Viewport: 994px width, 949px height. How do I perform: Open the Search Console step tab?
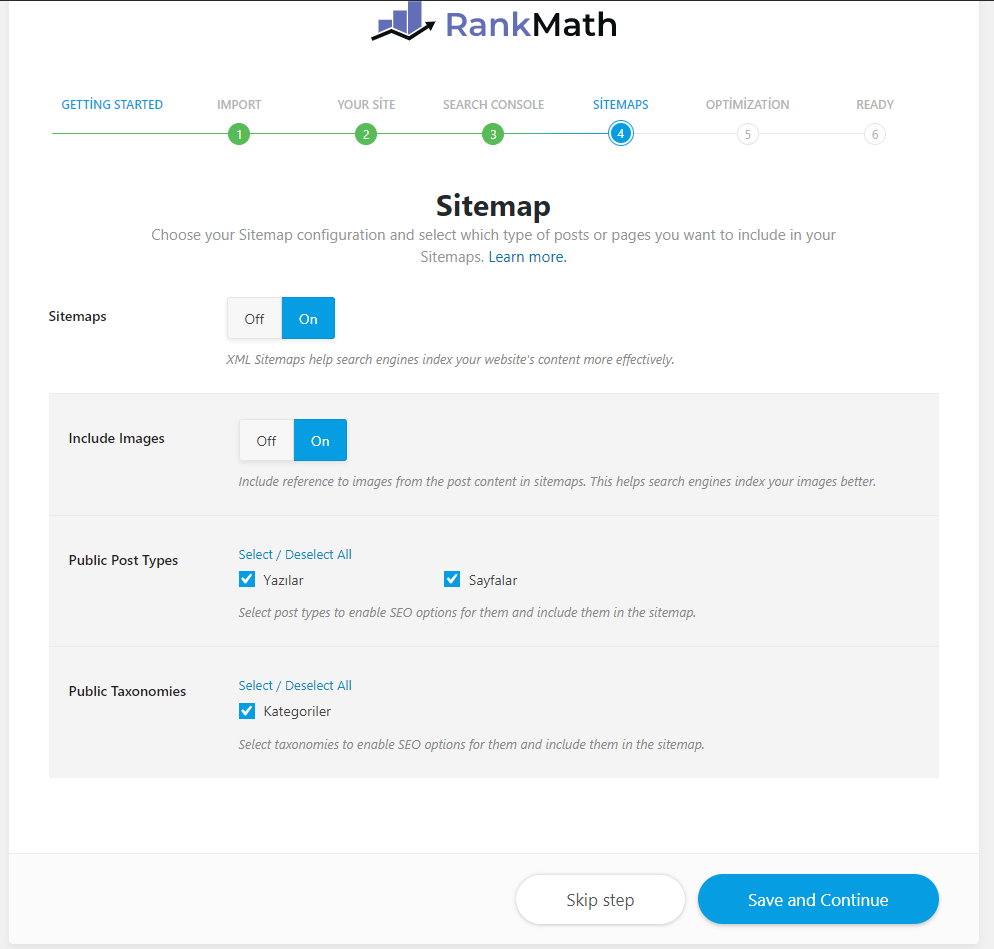493,104
